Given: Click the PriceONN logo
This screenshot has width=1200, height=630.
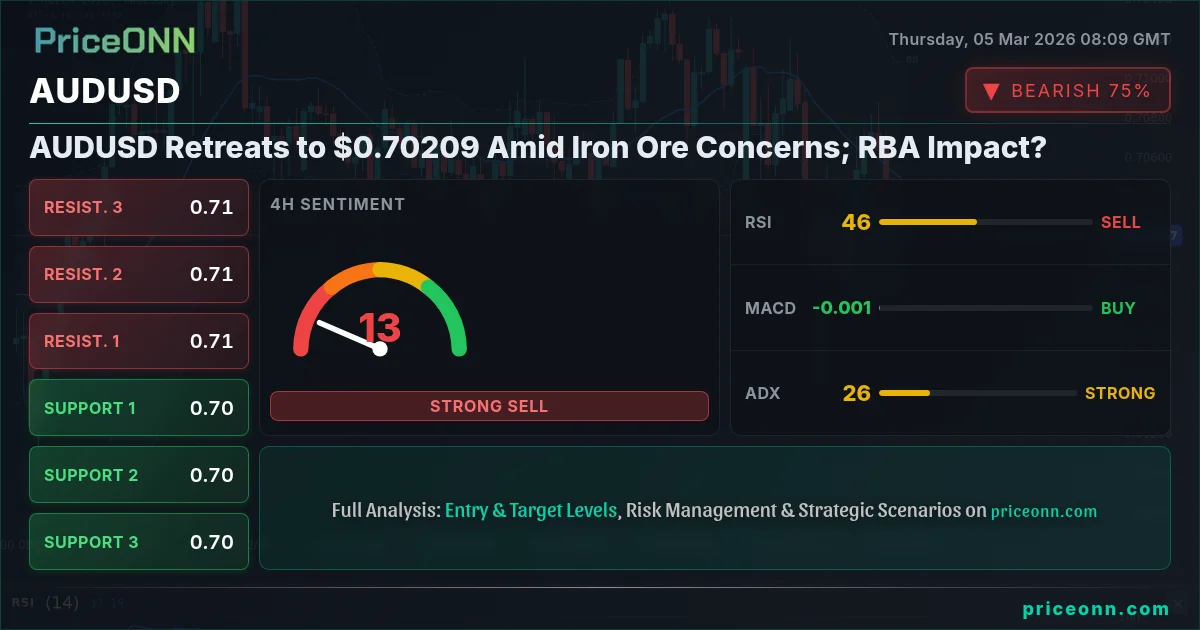Looking at the screenshot, I should click(115, 40).
